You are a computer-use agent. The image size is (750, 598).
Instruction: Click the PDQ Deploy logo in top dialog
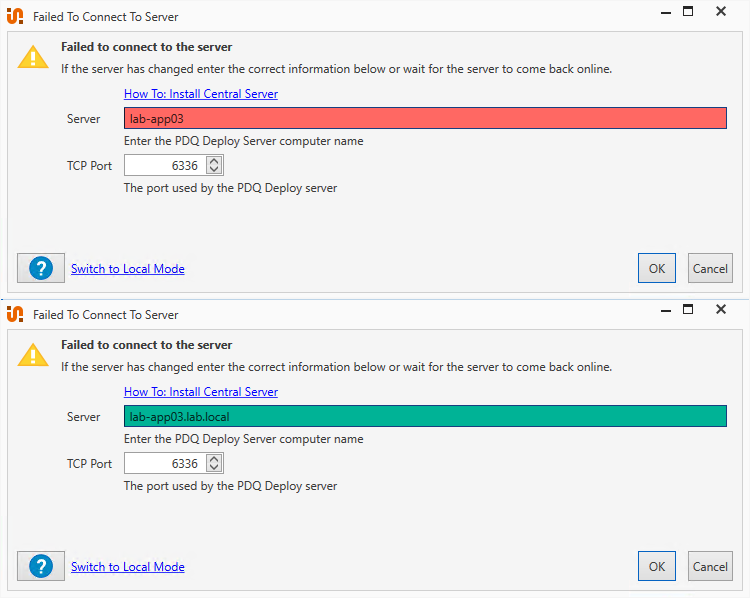click(x=15, y=16)
